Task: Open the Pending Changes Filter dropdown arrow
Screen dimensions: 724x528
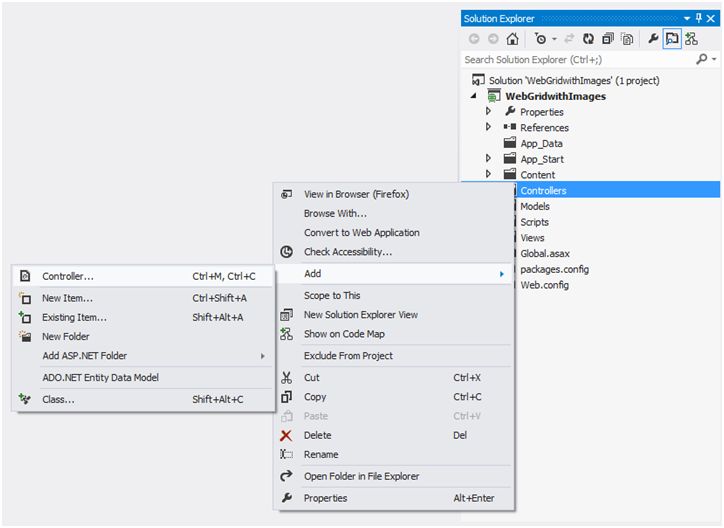Action: point(554,39)
